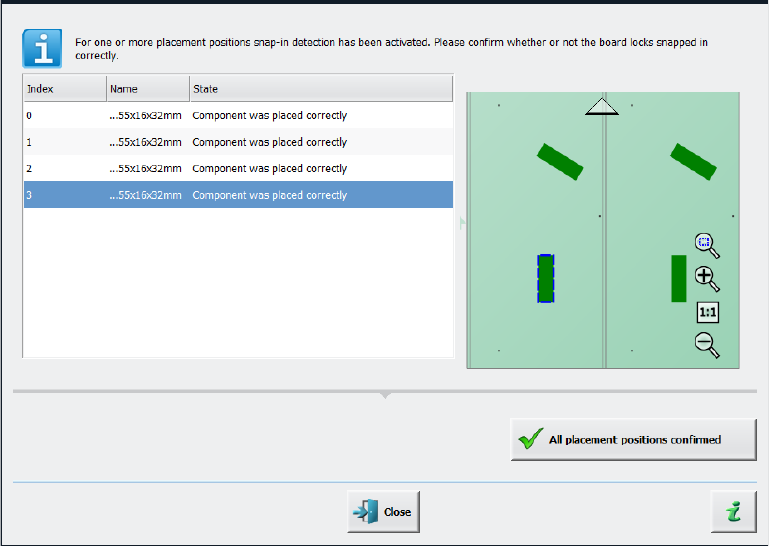The width and height of the screenshot is (769, 546).
Task: Click the white triangle marker on the board
Action: (602, 106)
